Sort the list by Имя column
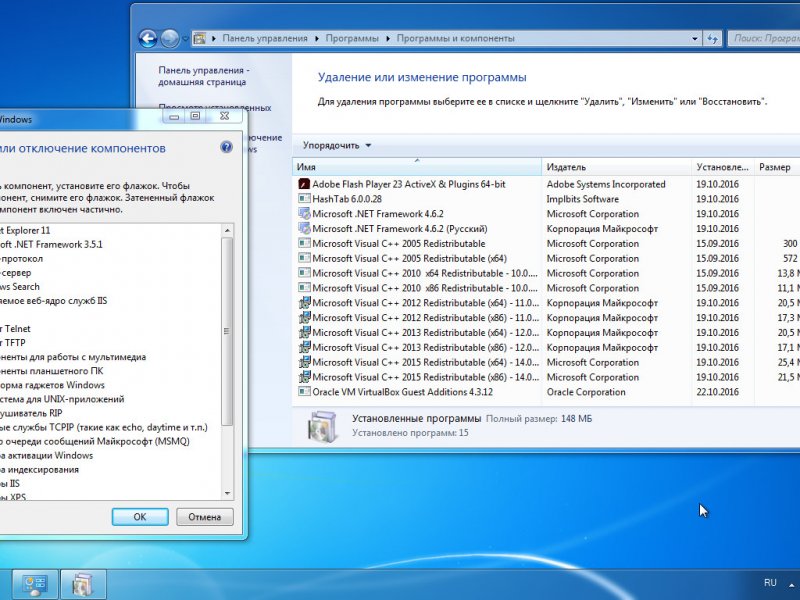Screen dimensions: 800x600 pos(417,167)
